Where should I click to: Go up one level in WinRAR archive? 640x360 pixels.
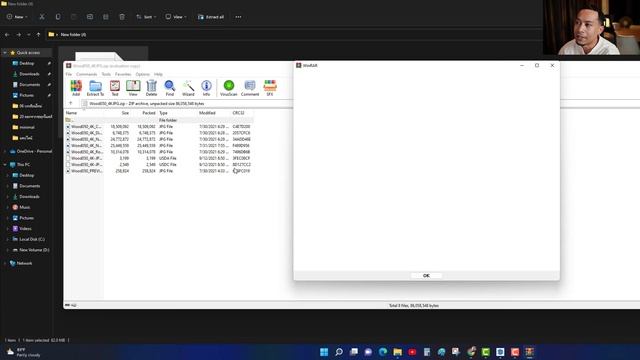pyautogui.click(x=71, y=104)
